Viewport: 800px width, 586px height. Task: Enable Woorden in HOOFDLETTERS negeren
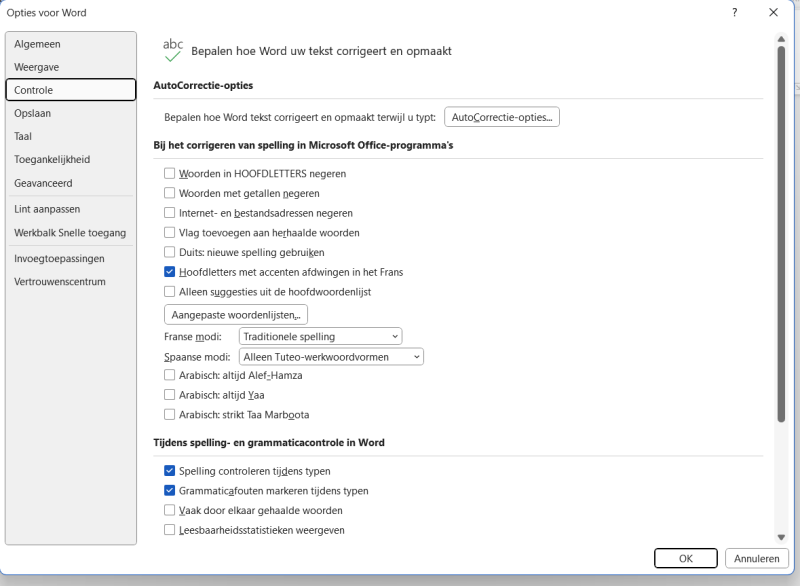click(170, 174)
